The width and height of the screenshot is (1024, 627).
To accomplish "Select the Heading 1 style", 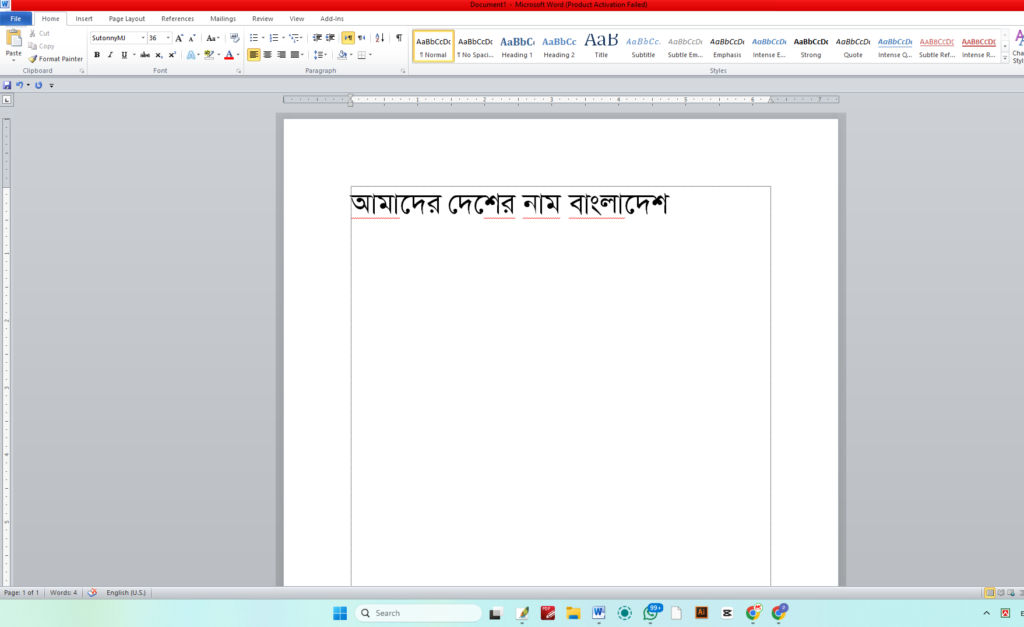I will (517, 46).
